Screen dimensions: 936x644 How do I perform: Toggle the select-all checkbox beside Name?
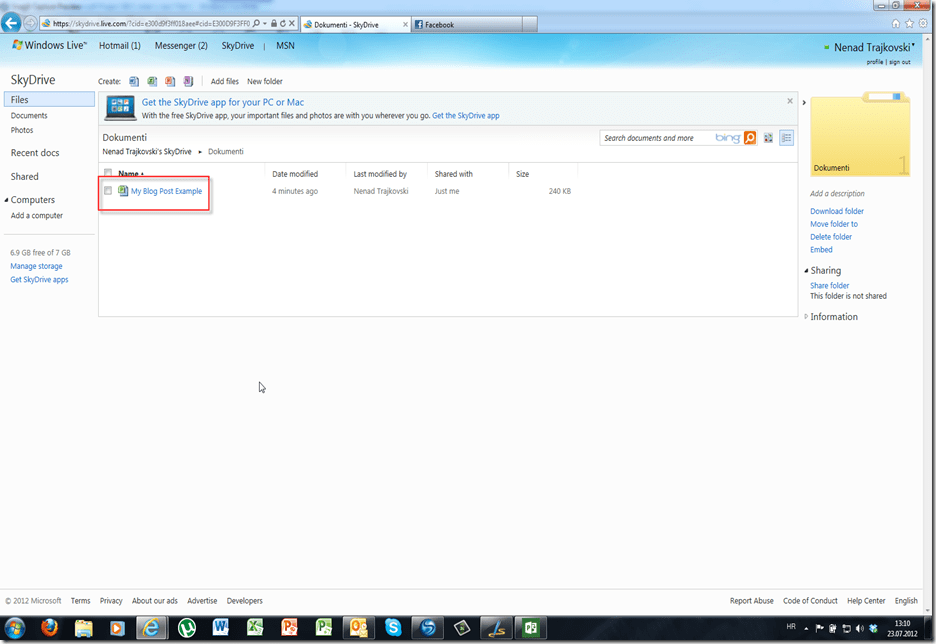click(x=108, y=173)
